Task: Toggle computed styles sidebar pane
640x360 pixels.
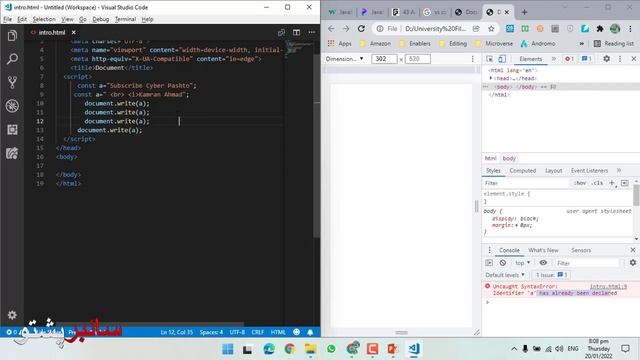Action: 624,183
